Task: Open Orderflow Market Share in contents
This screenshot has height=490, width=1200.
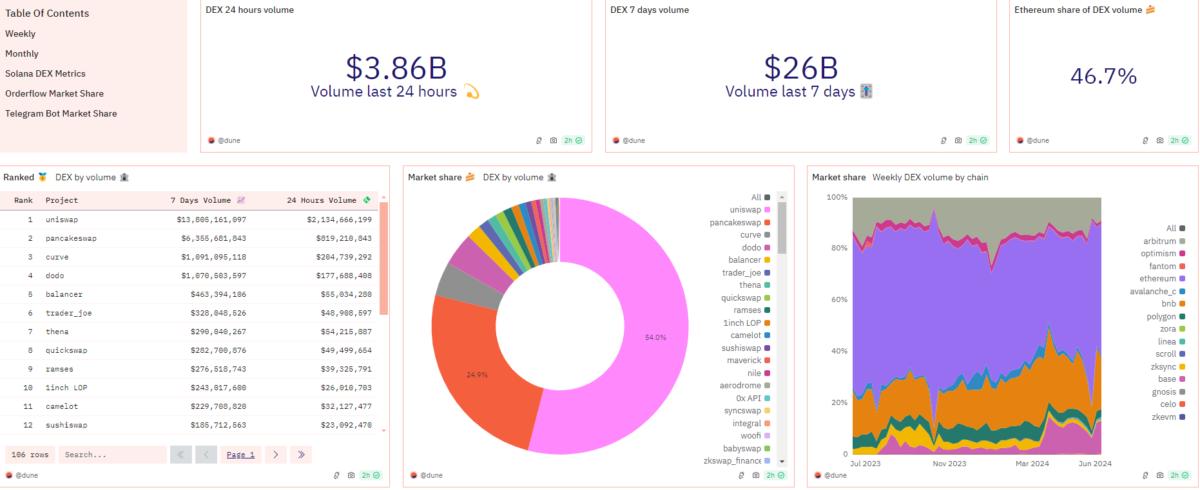Action: 54,94
